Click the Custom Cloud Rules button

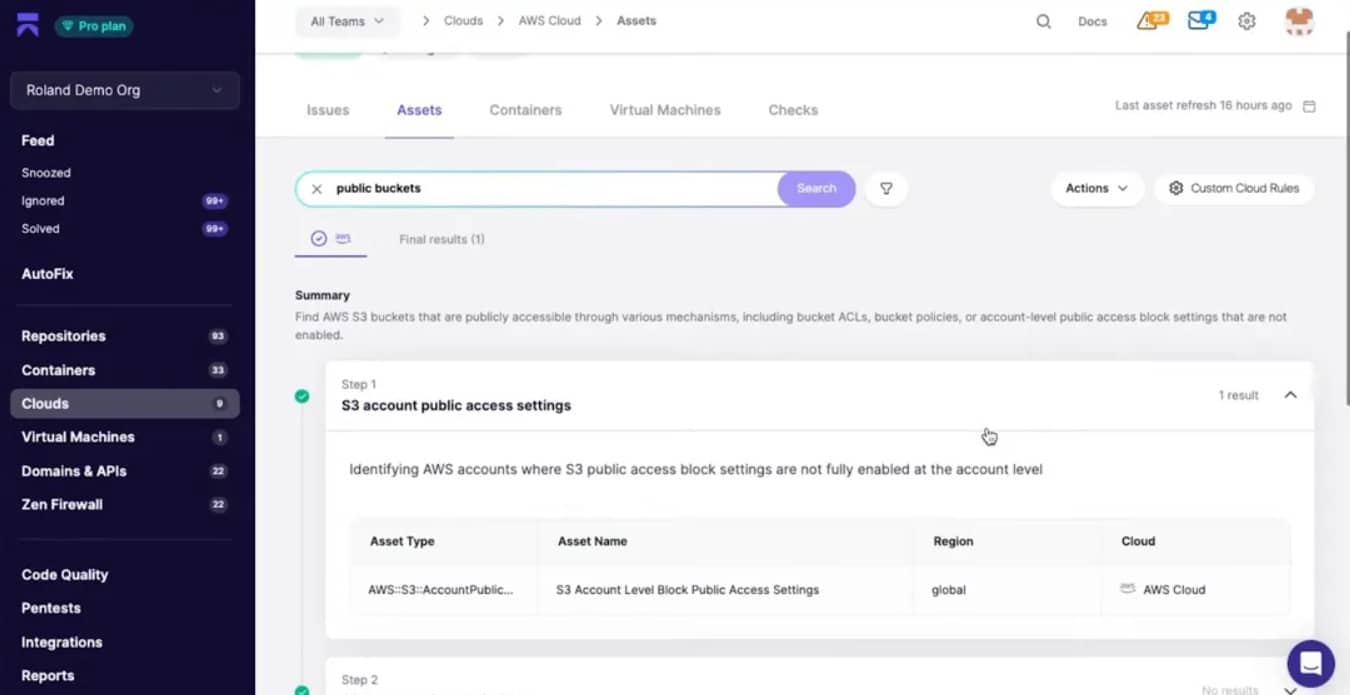point(1234,188)
